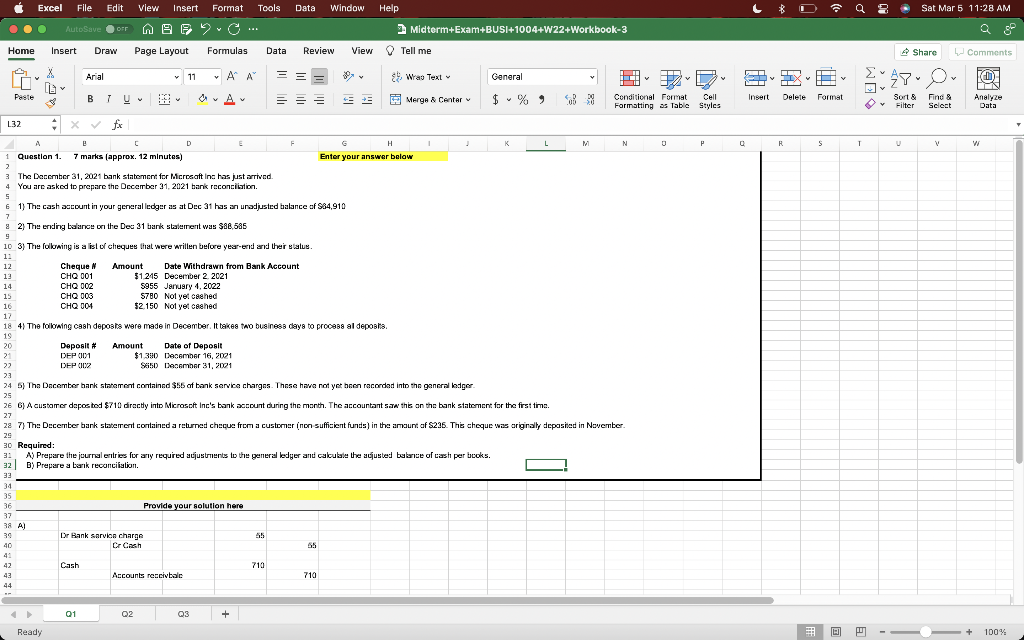Click the Delete cells icon
The height and width of the screenshot is (640, 1024).
click(x=790, y=77)
